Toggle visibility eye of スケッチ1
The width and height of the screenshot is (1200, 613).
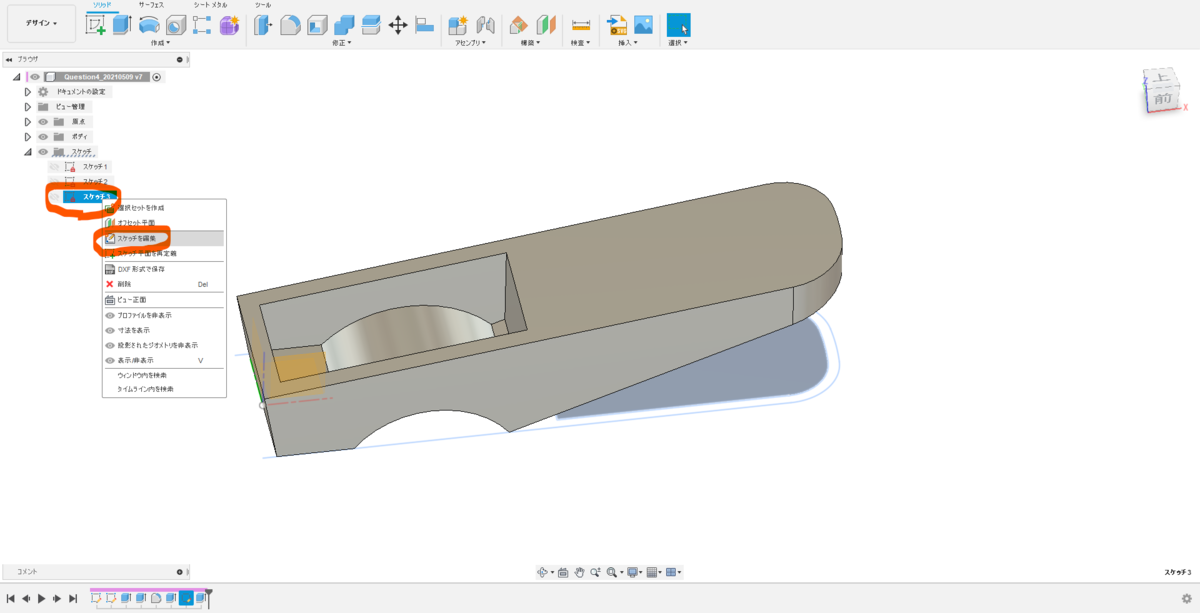55,167
